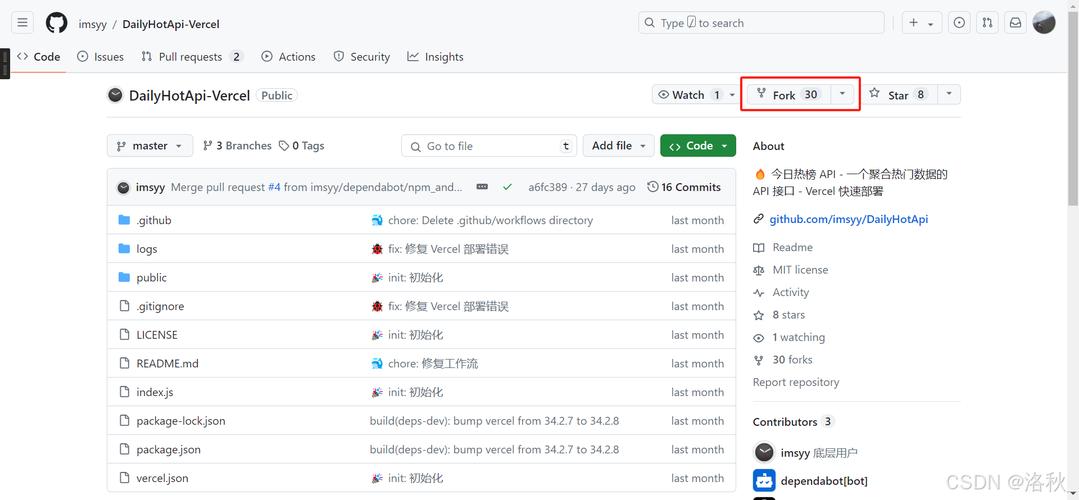Open the user avatar menu
Viewport: 1079px width, 500px height.
1044,23
